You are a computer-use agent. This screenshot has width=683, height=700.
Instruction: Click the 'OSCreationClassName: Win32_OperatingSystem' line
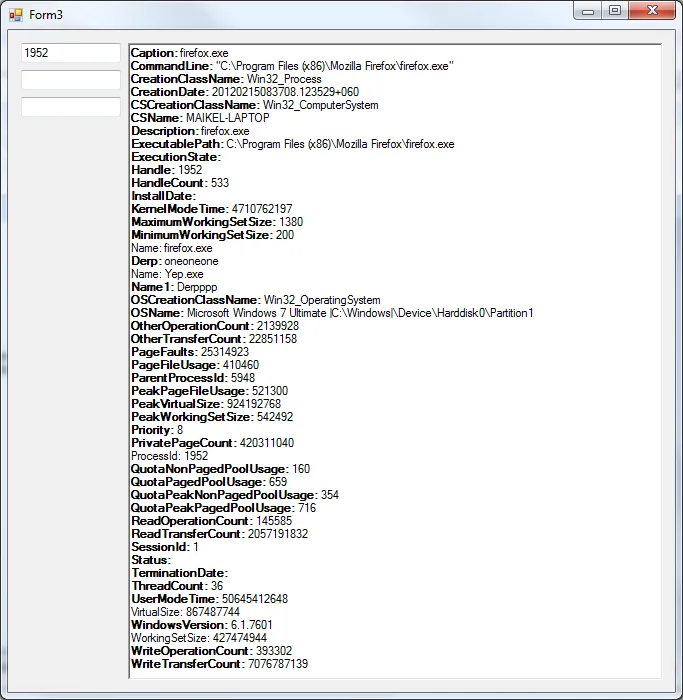pyautogui.click(x=256, y=300)
